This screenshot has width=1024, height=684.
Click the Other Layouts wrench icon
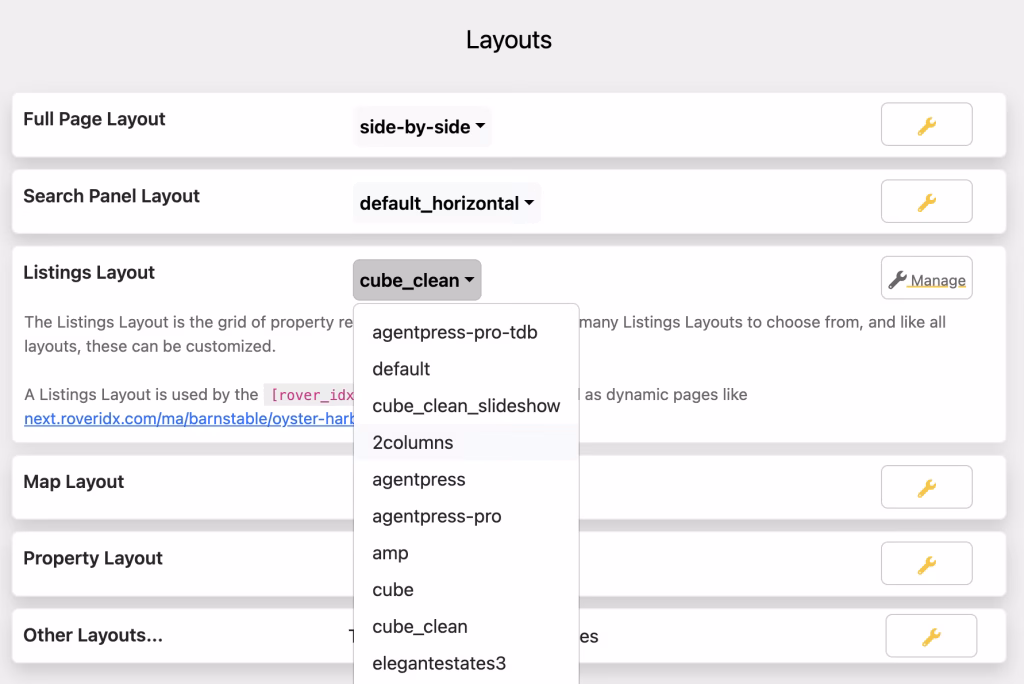pyautogui.click(x=930, y=636)
